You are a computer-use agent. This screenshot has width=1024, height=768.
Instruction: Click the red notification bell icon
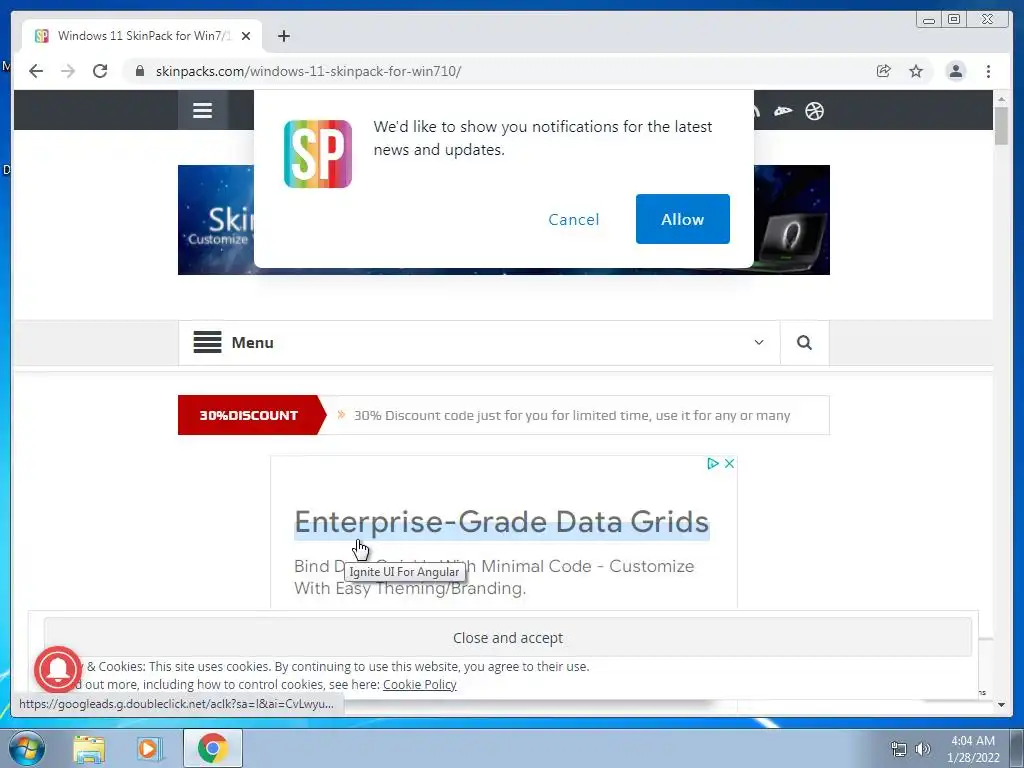coord(58,669)
